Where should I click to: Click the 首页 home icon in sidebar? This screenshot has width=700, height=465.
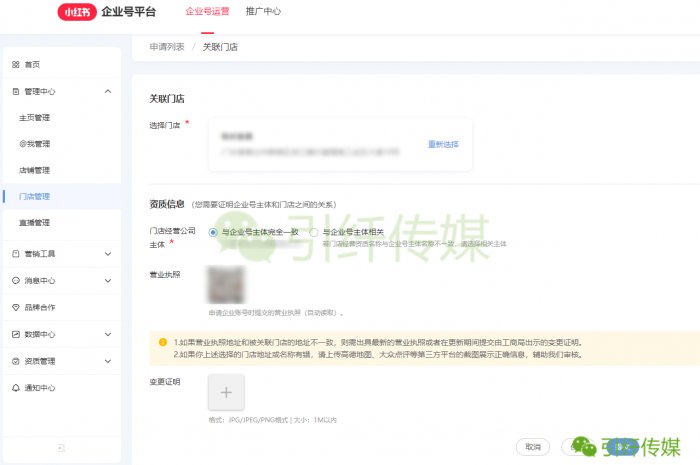point(15,65)
